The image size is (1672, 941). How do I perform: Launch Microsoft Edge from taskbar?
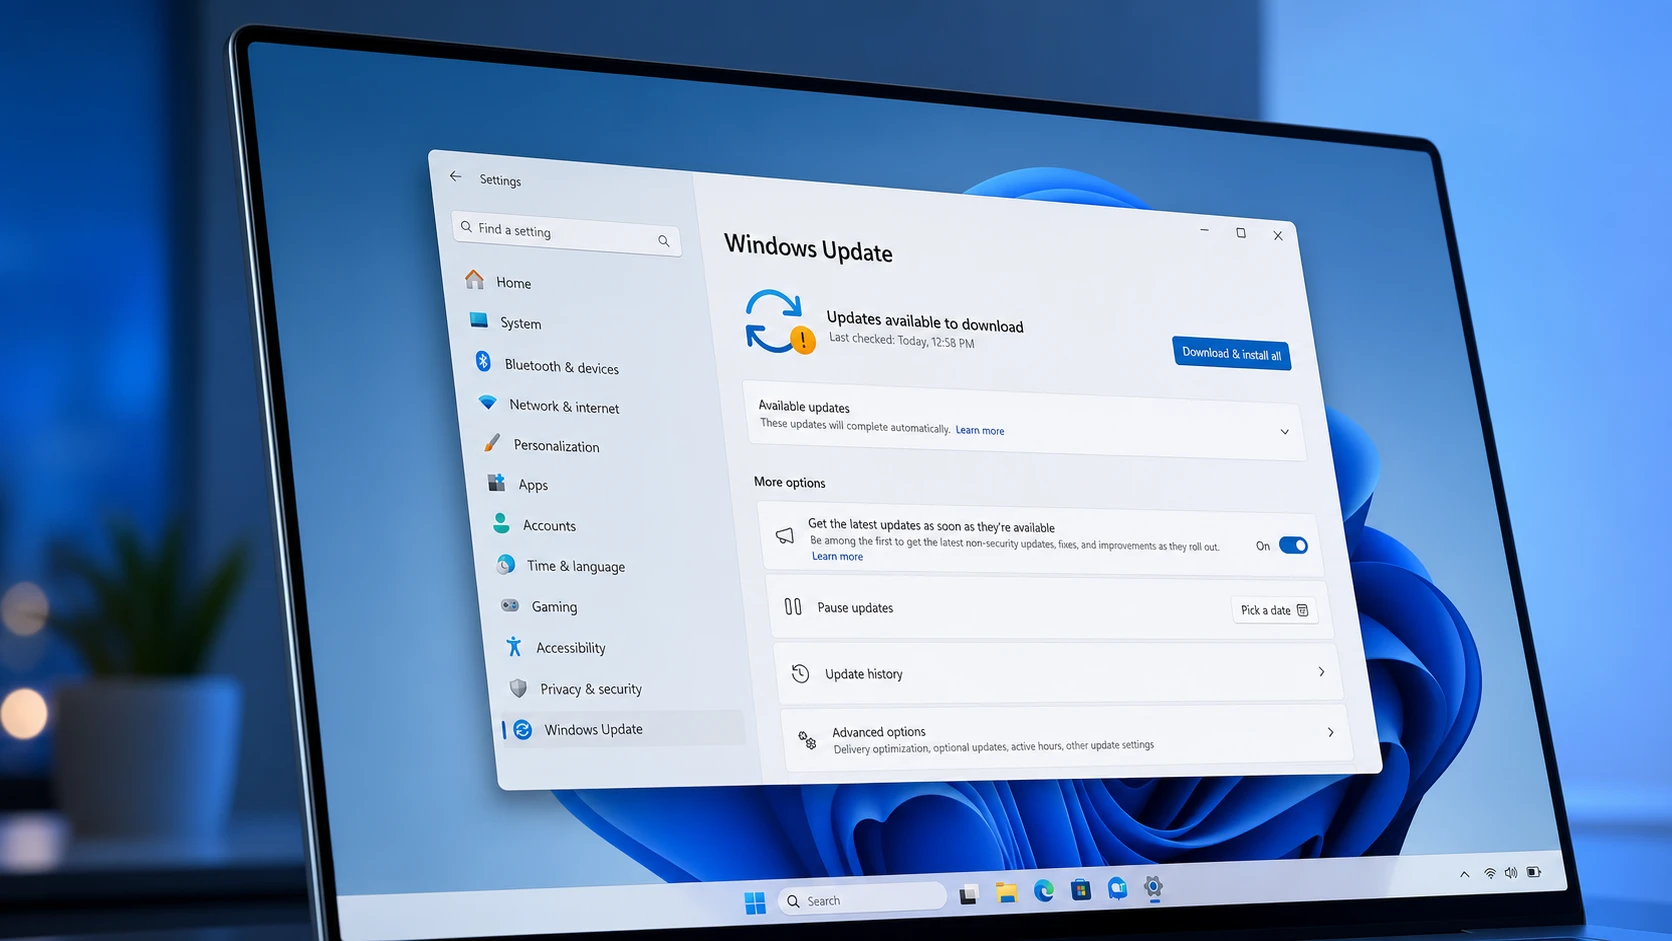[x=1044, y=891]
